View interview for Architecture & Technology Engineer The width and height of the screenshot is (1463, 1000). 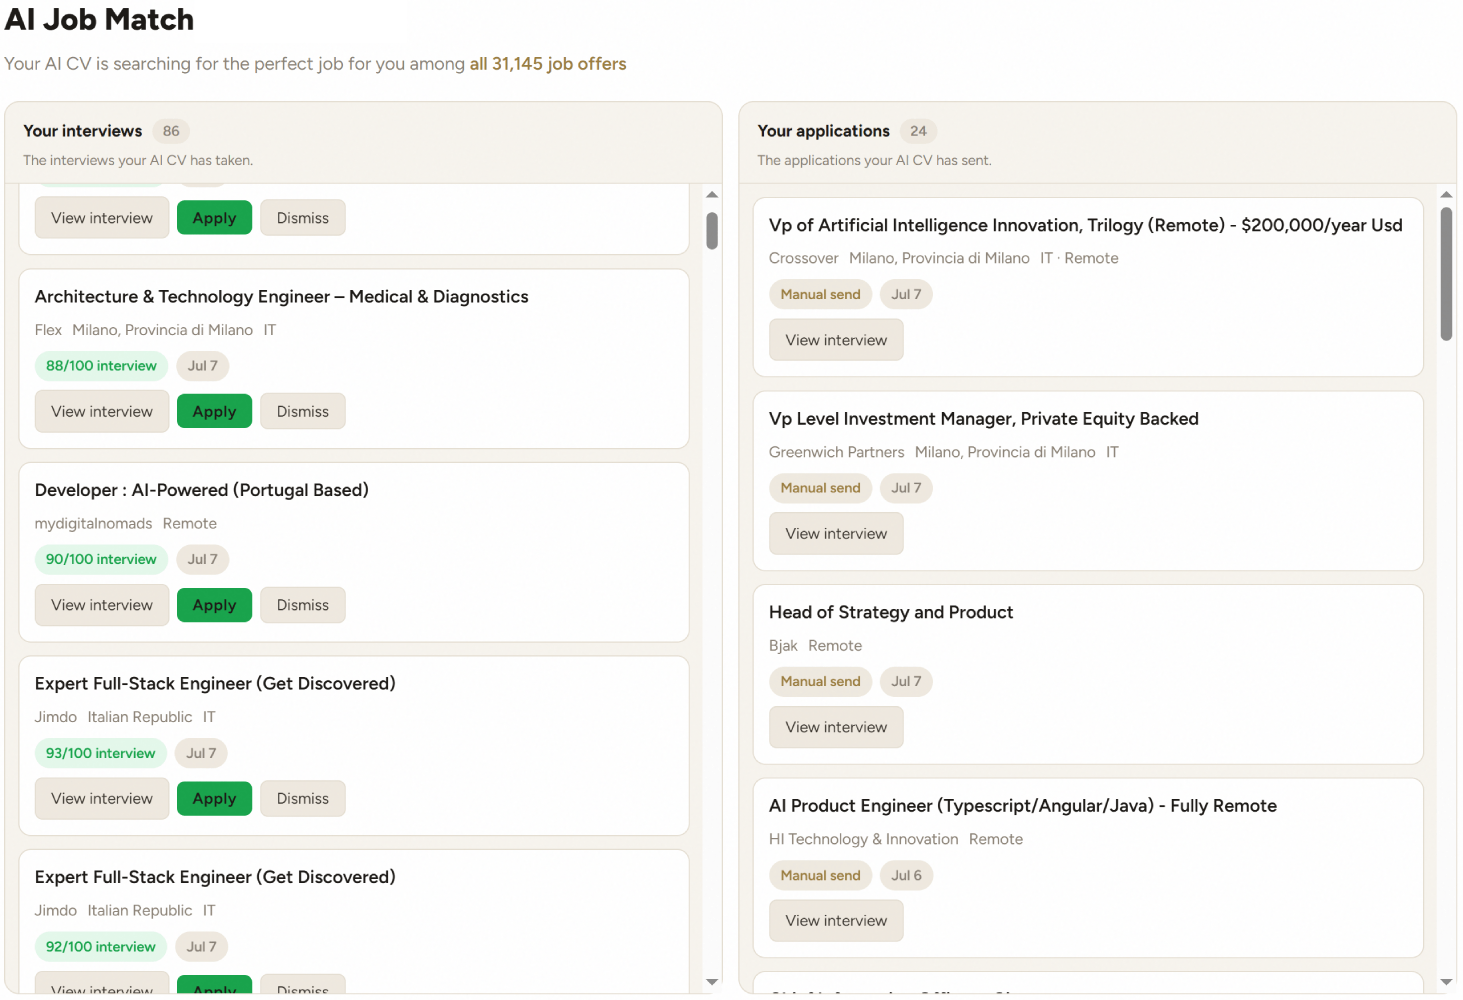pyautogui.click(x=102, y=412)
